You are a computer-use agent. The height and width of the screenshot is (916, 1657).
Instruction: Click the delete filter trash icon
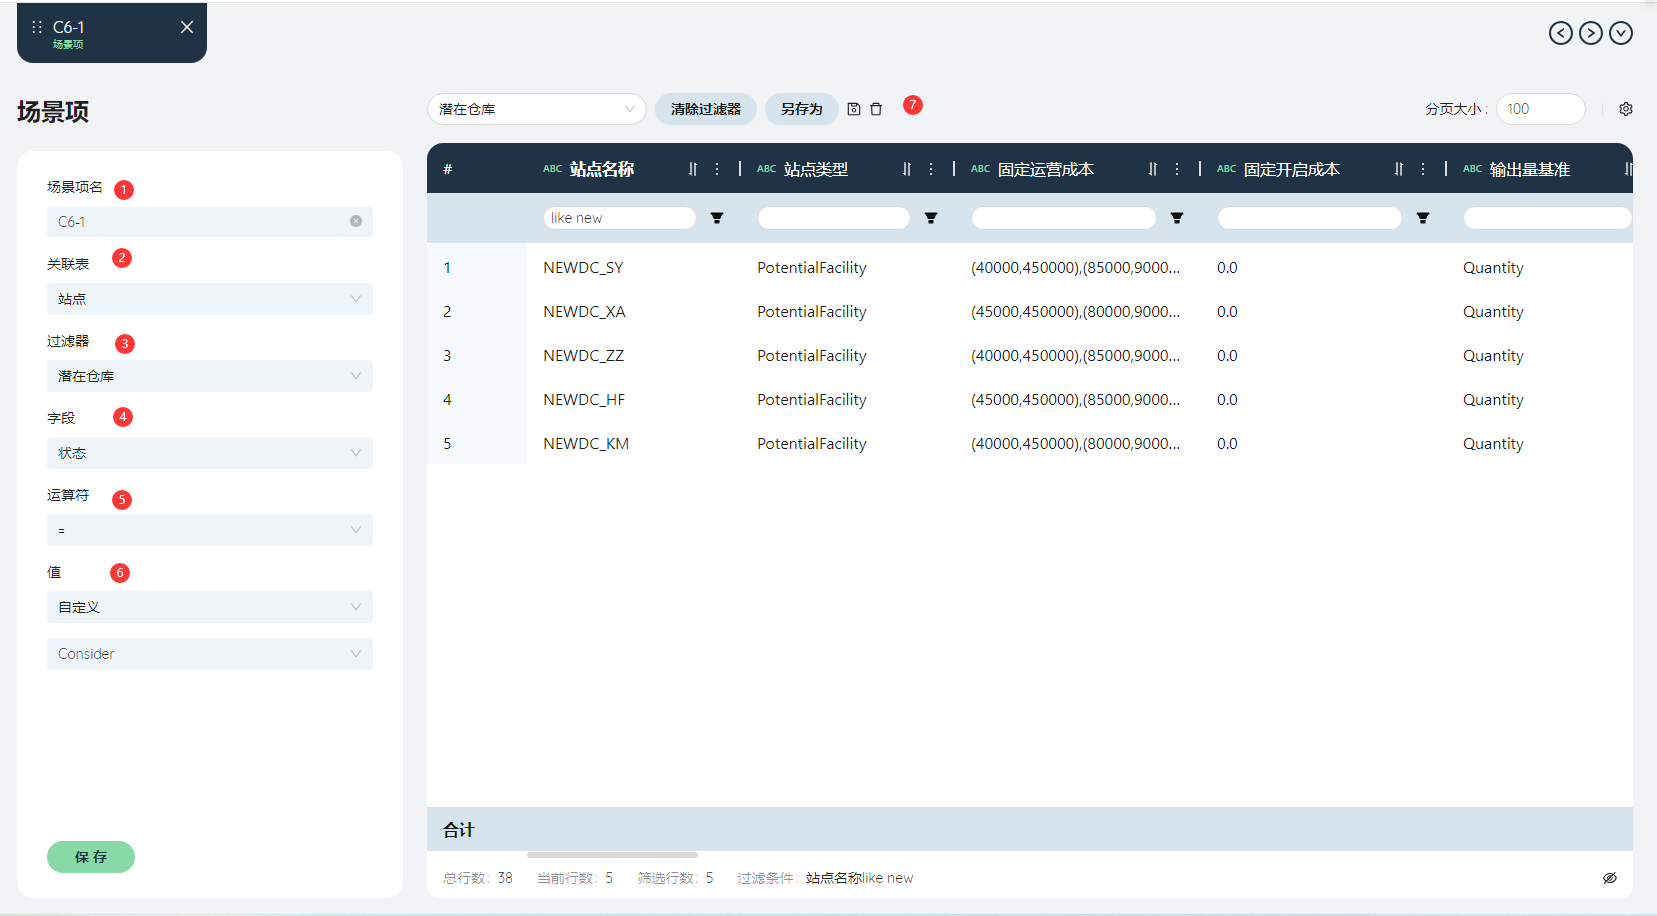pos(876,109)
